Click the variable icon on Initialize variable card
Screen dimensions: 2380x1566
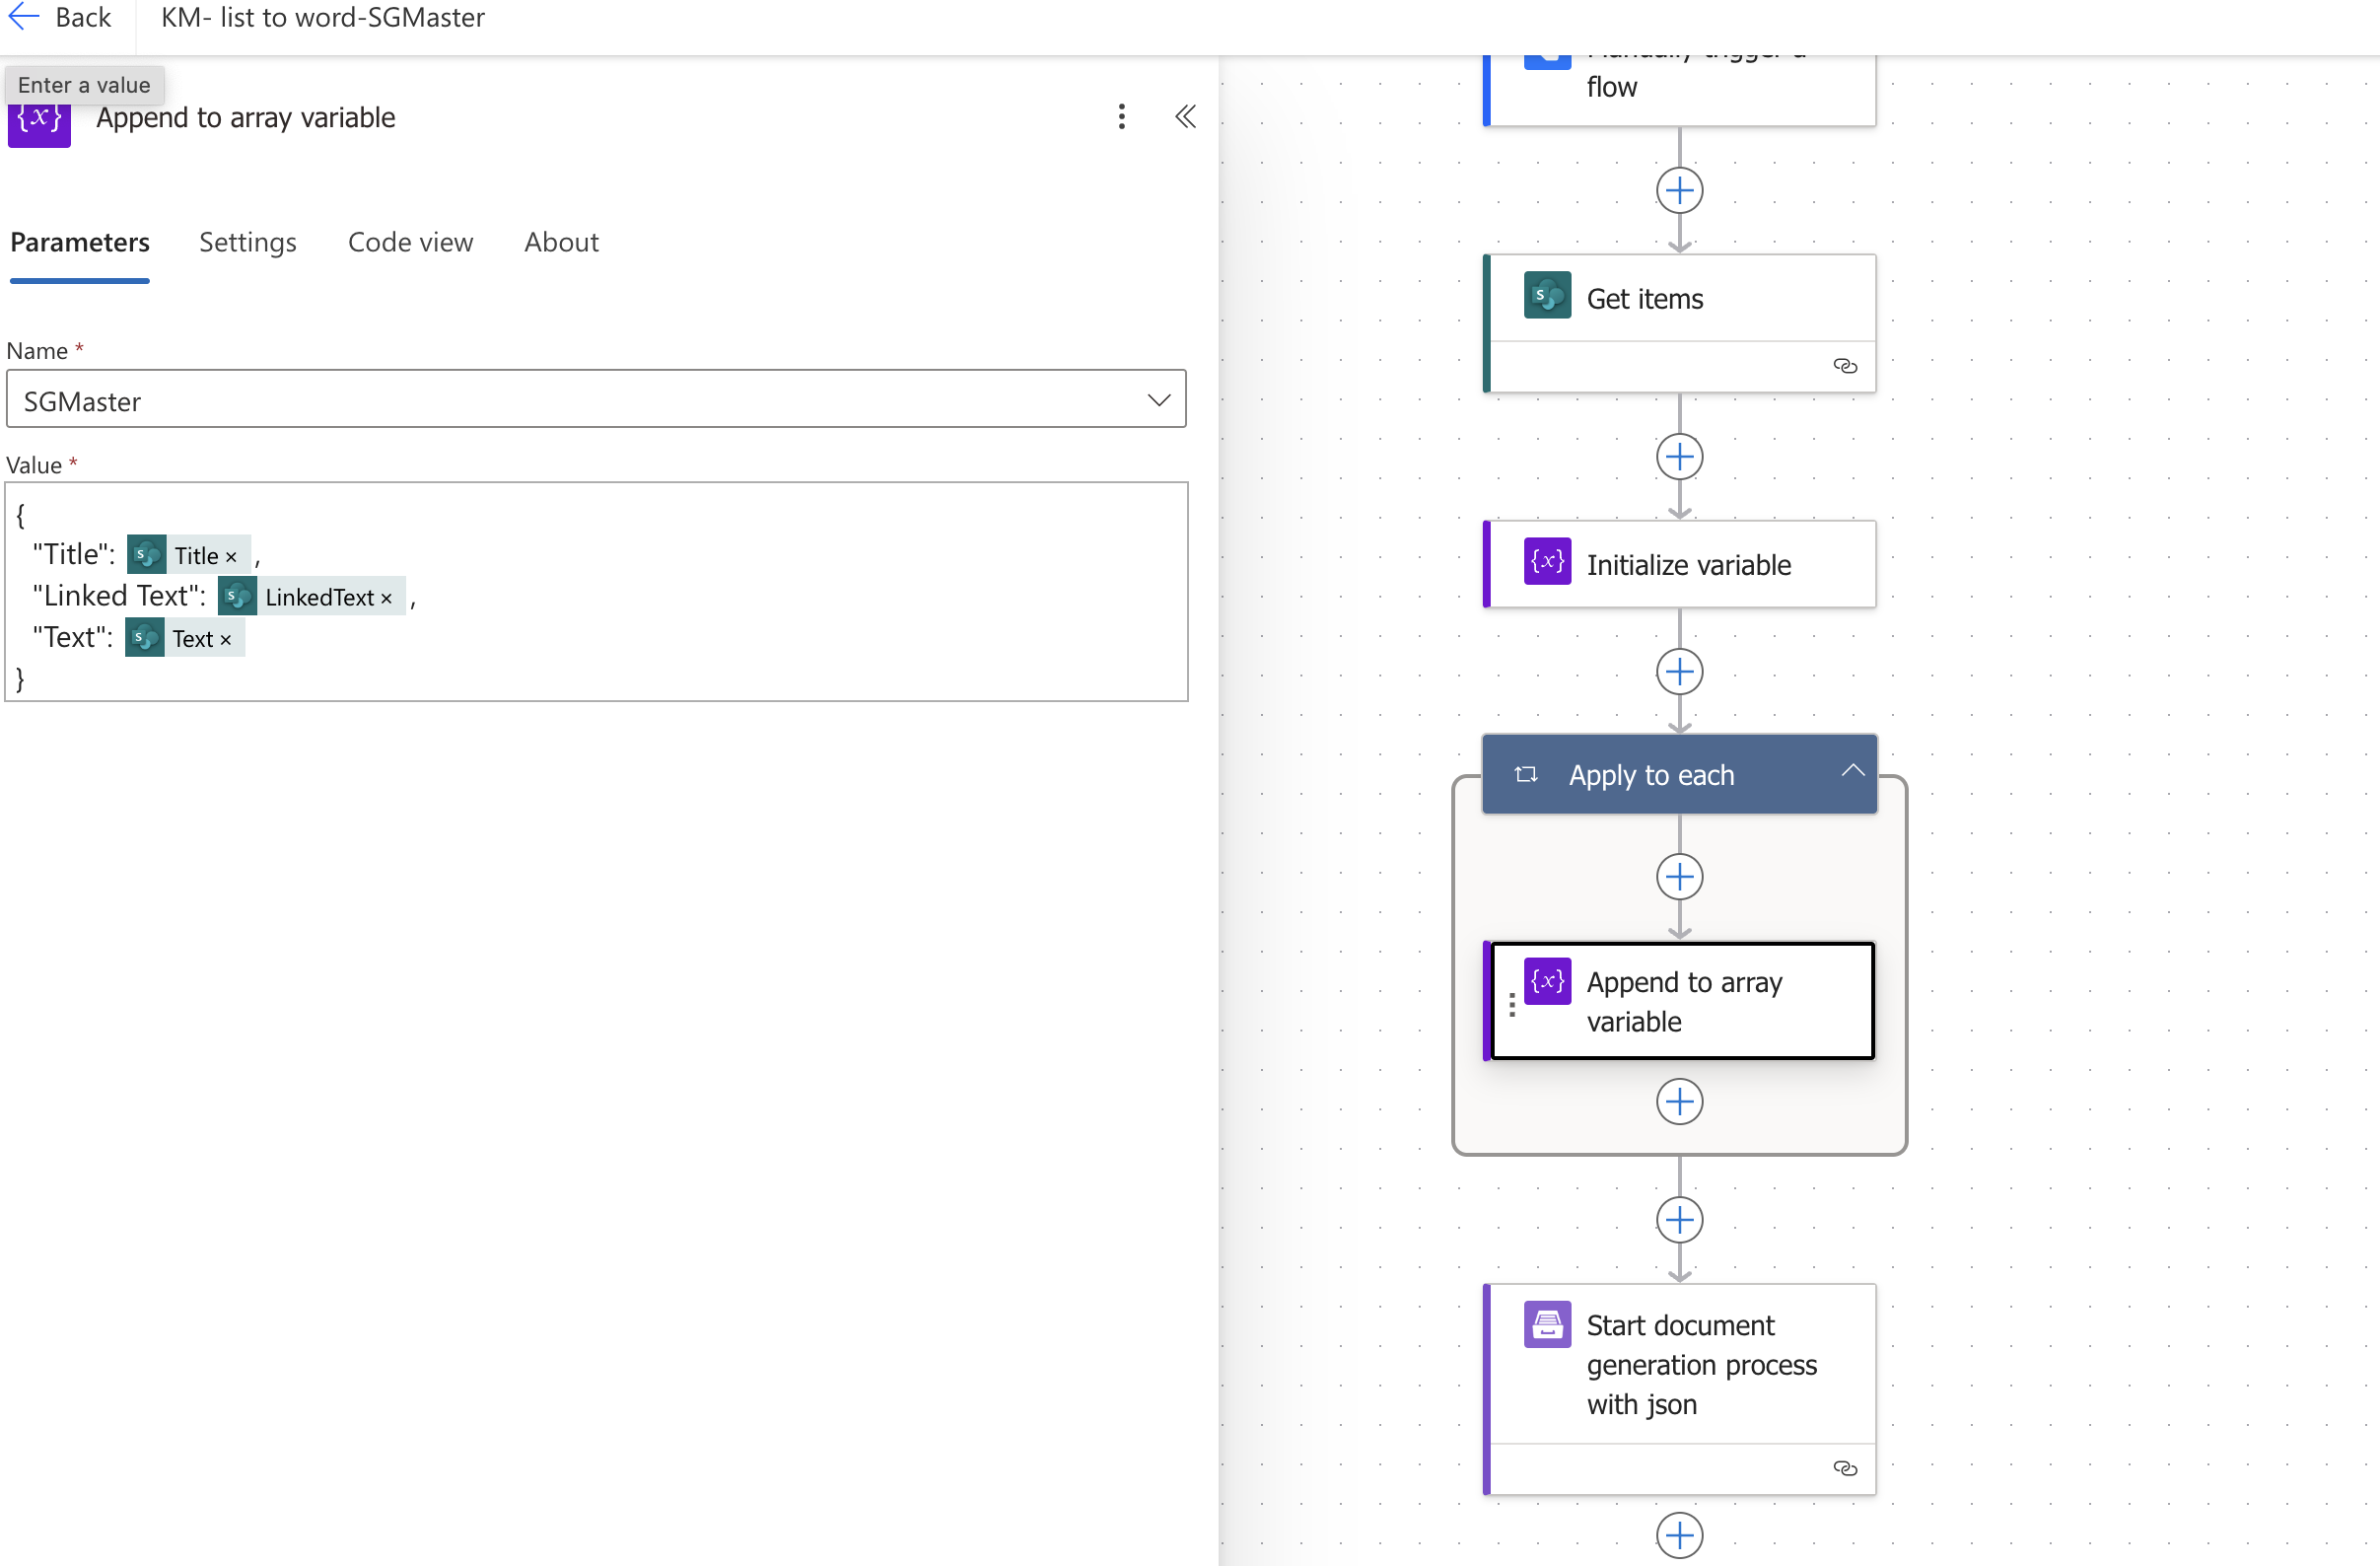click(x=1546, y=562)
